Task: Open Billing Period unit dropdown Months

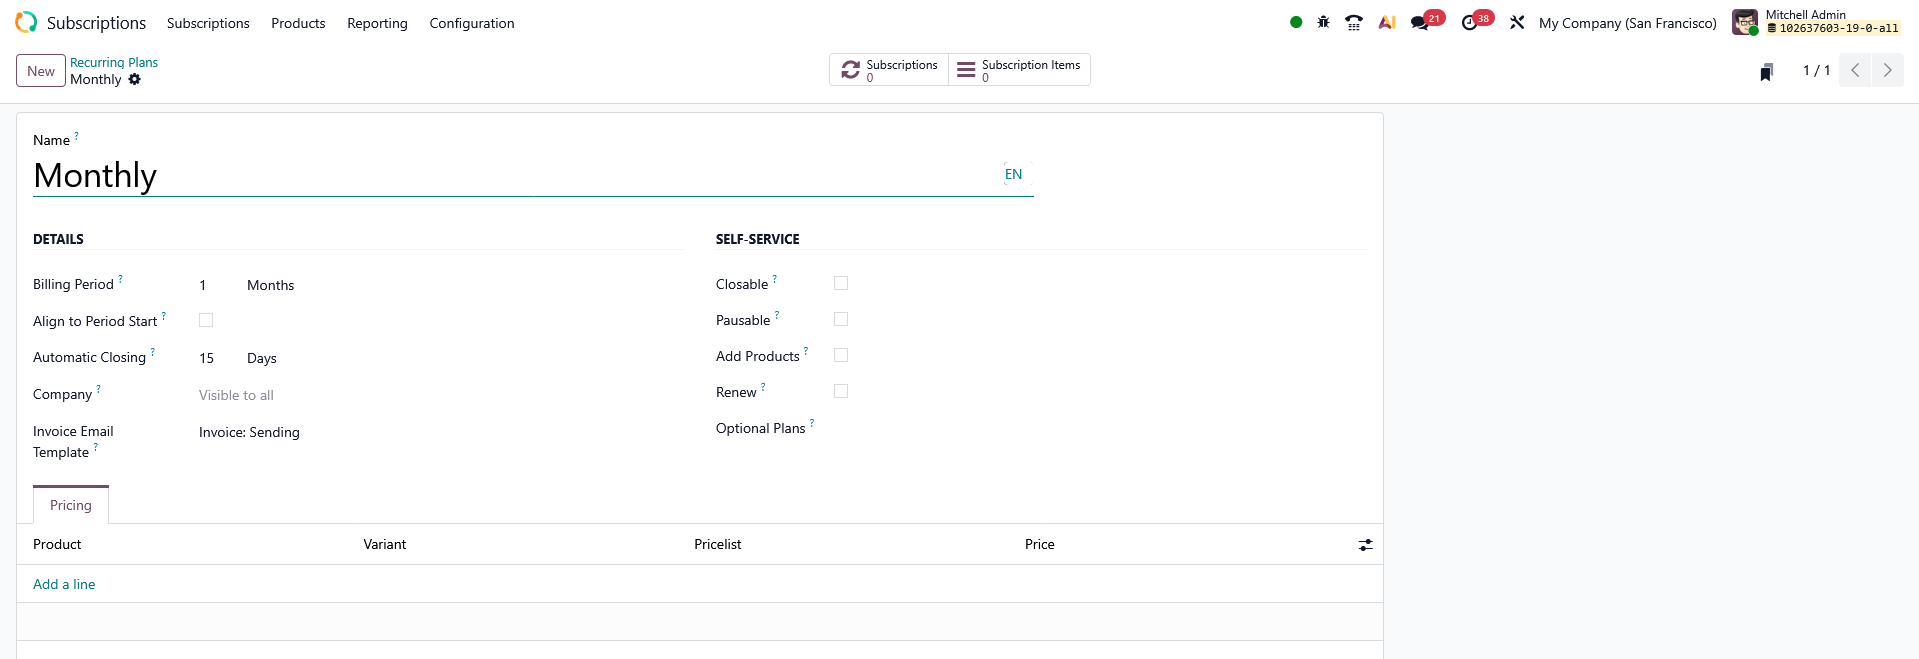Action: pos(271,285)
